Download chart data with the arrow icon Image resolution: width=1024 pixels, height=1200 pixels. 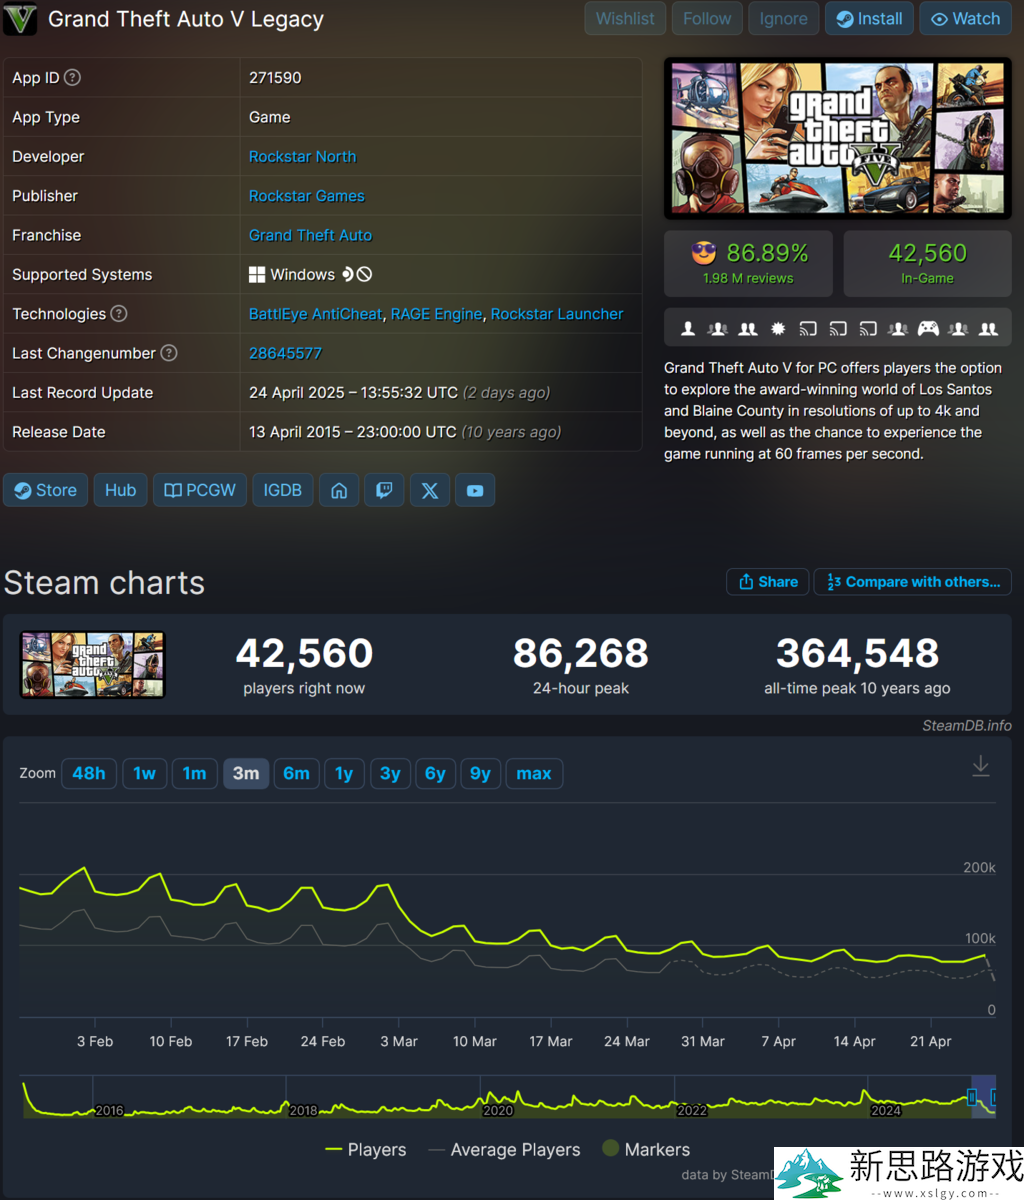[x=981, y=766]
